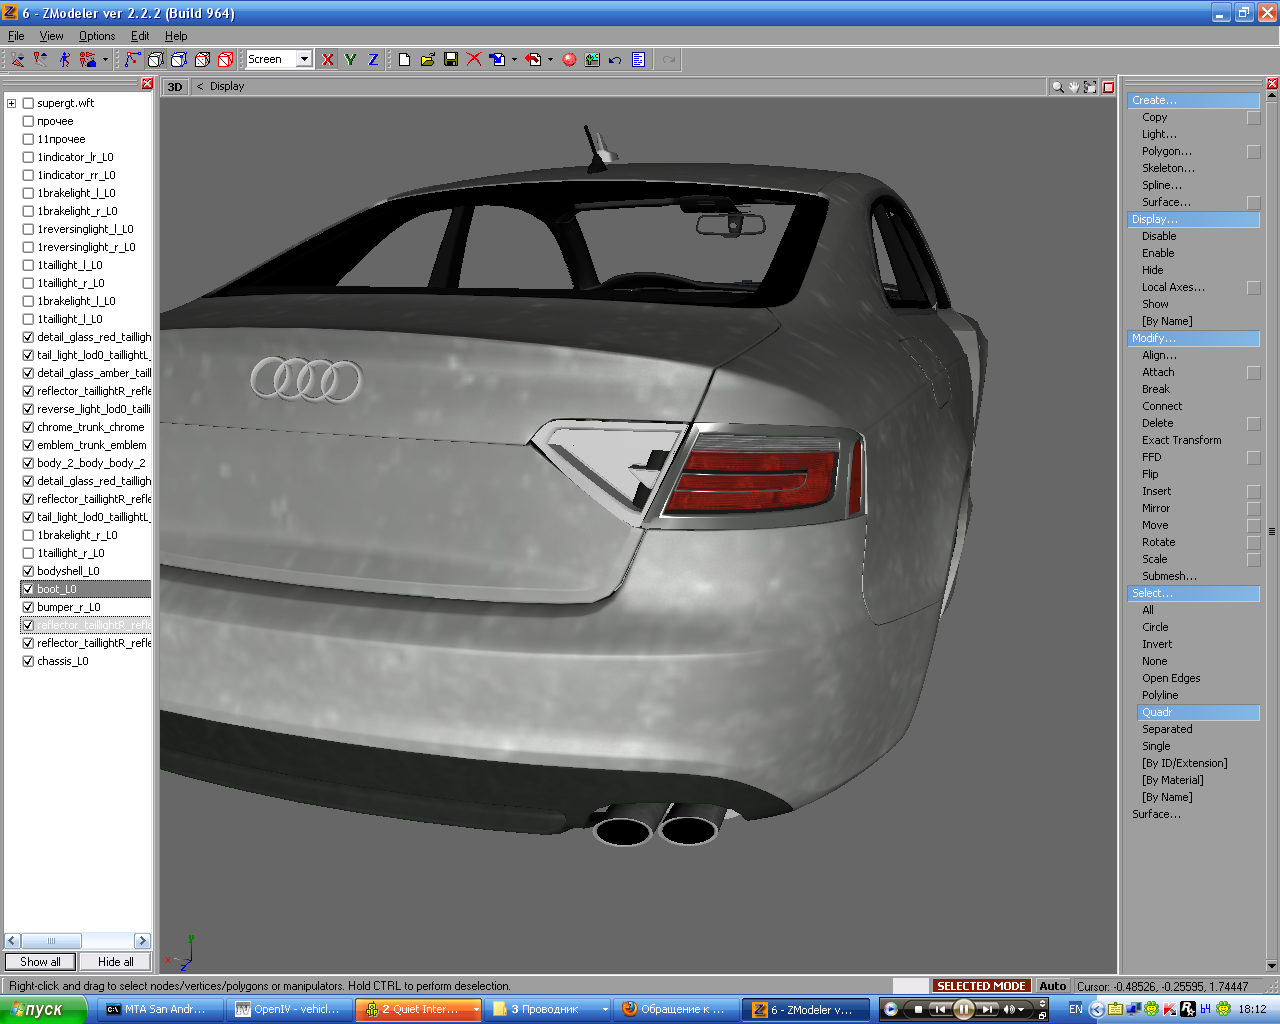Select the viewport zoom magnifier icon

1057,87
